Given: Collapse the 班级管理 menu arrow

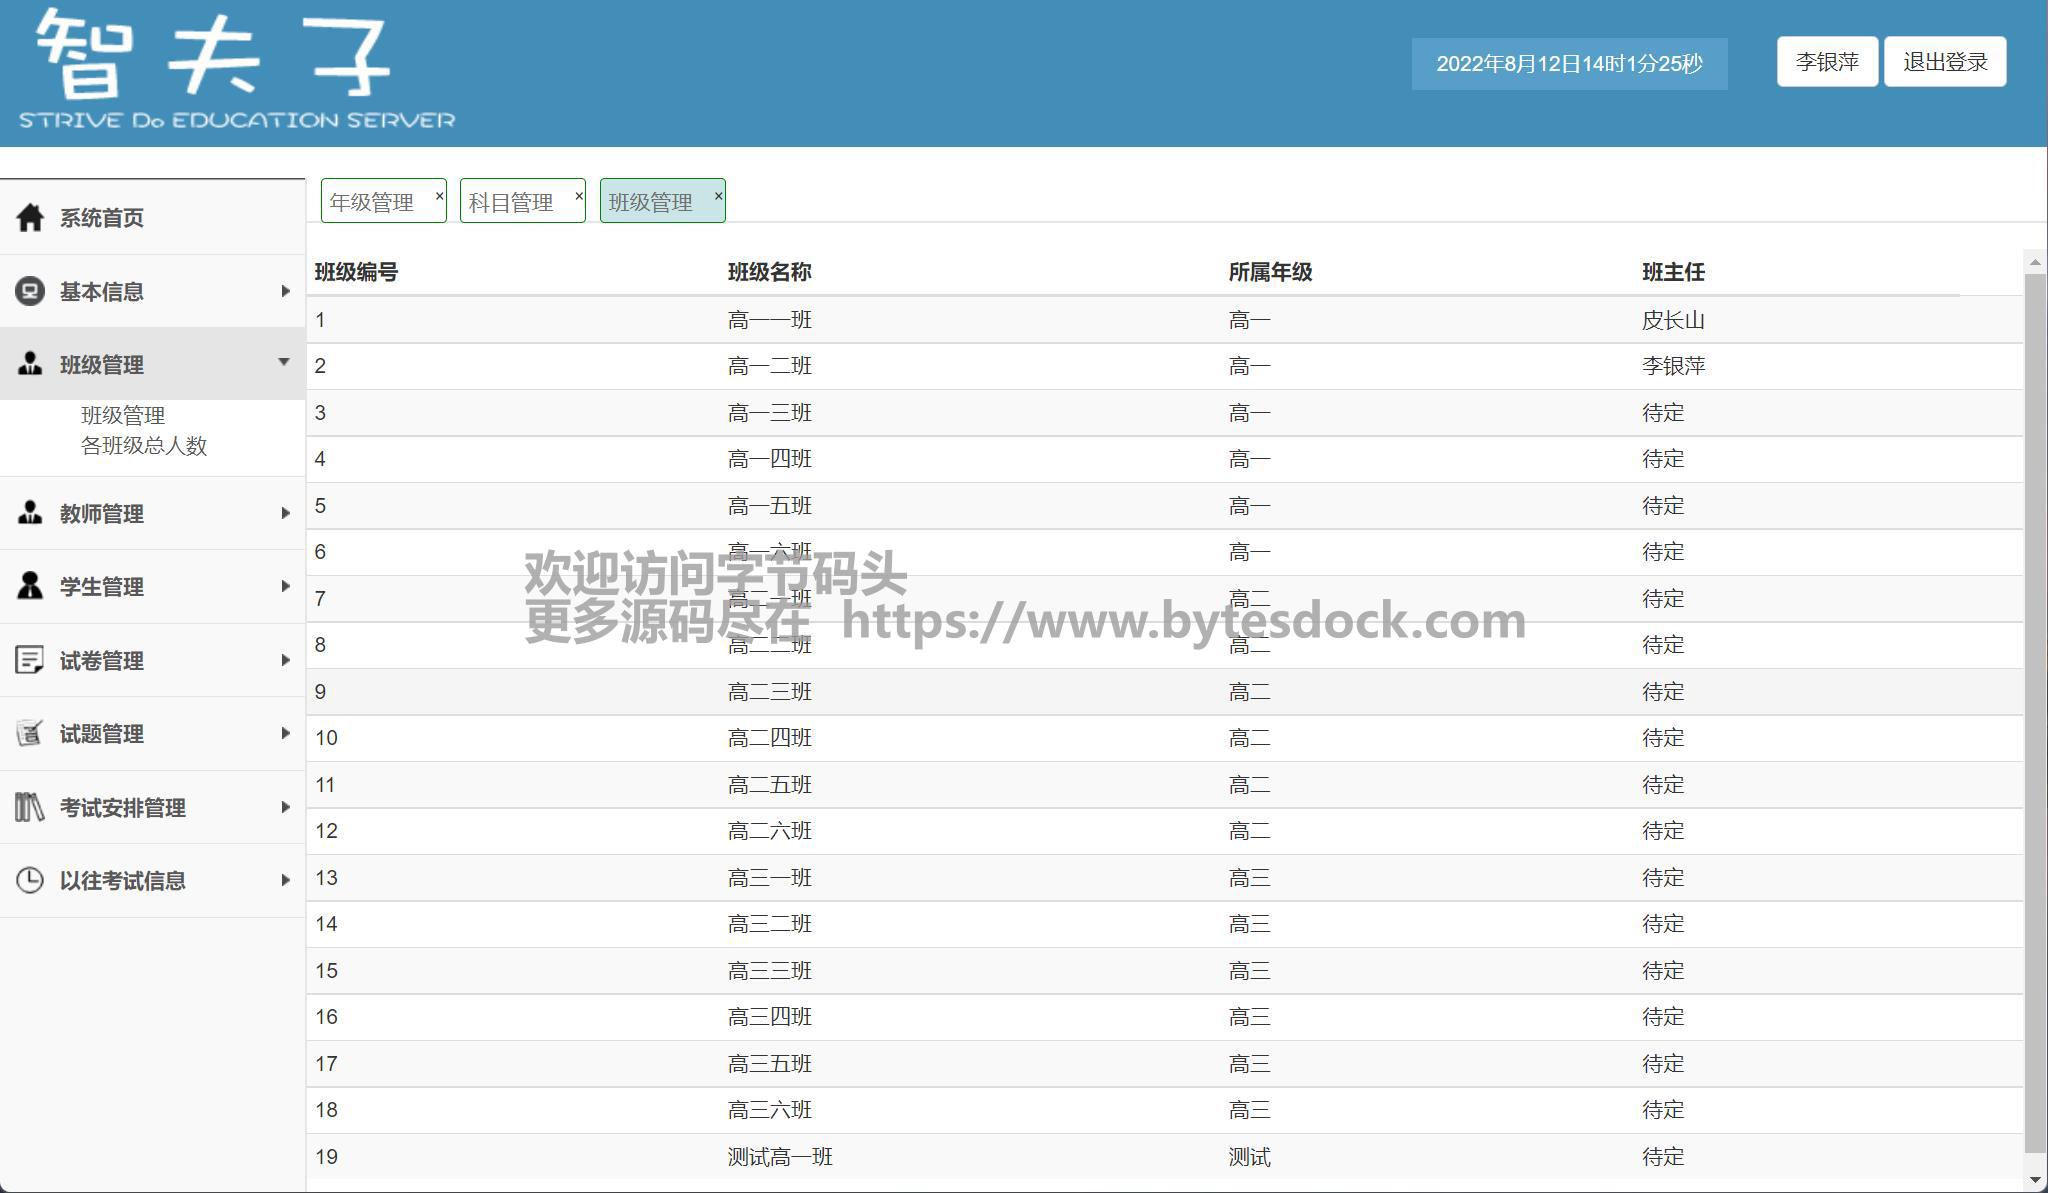Looking at the screenshot, I should pyautogui.click(x=284, y=362).
